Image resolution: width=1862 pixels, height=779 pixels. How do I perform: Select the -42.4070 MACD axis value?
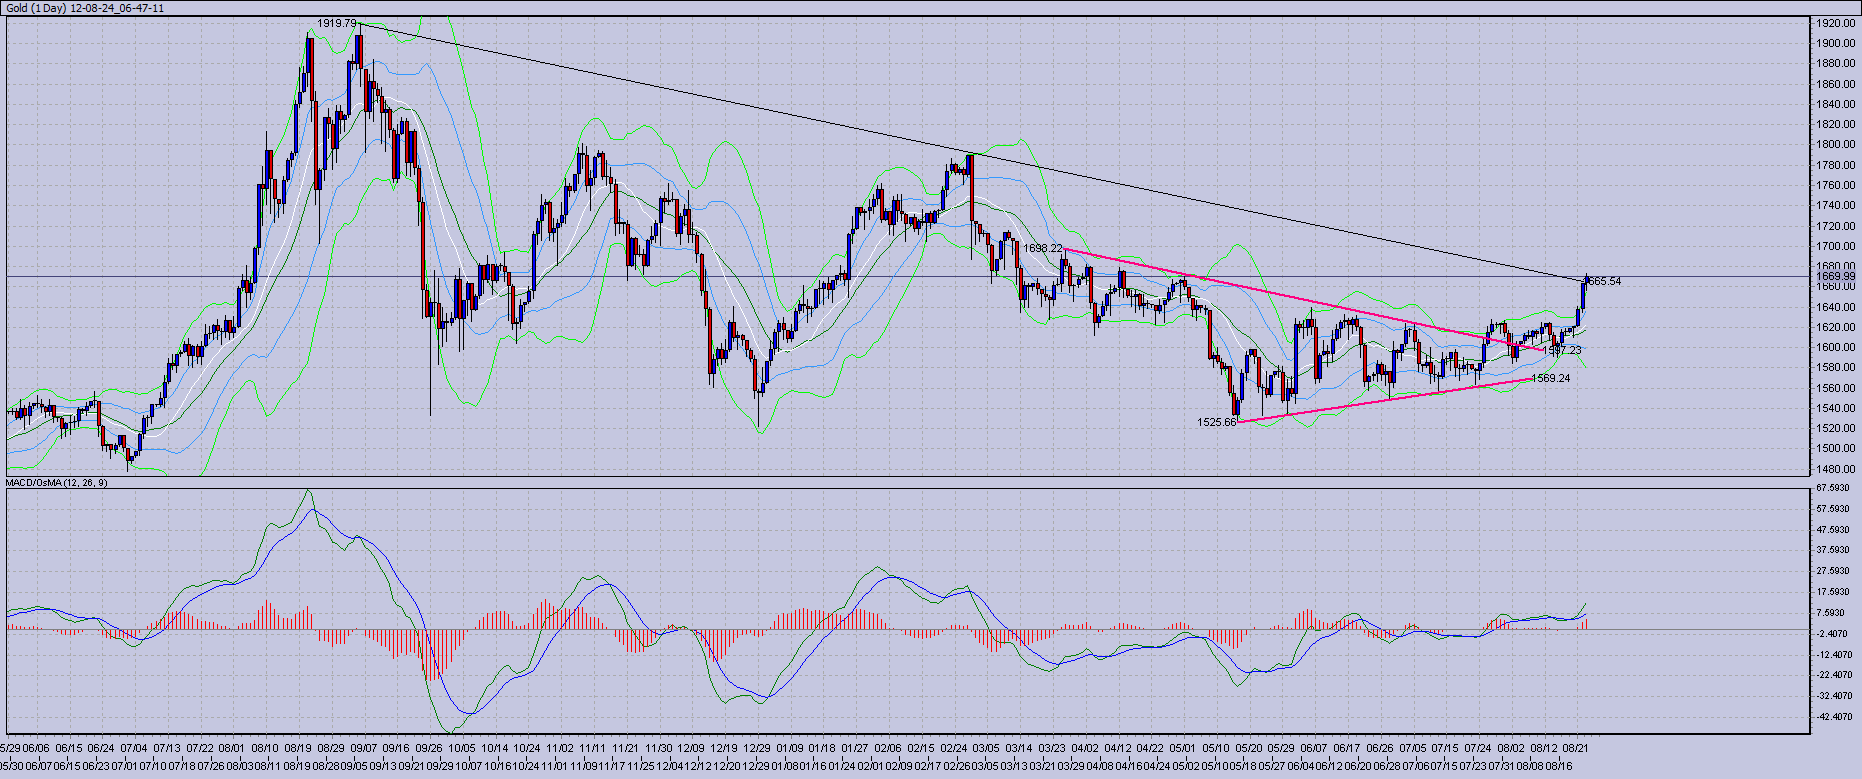click(1833, 717)
